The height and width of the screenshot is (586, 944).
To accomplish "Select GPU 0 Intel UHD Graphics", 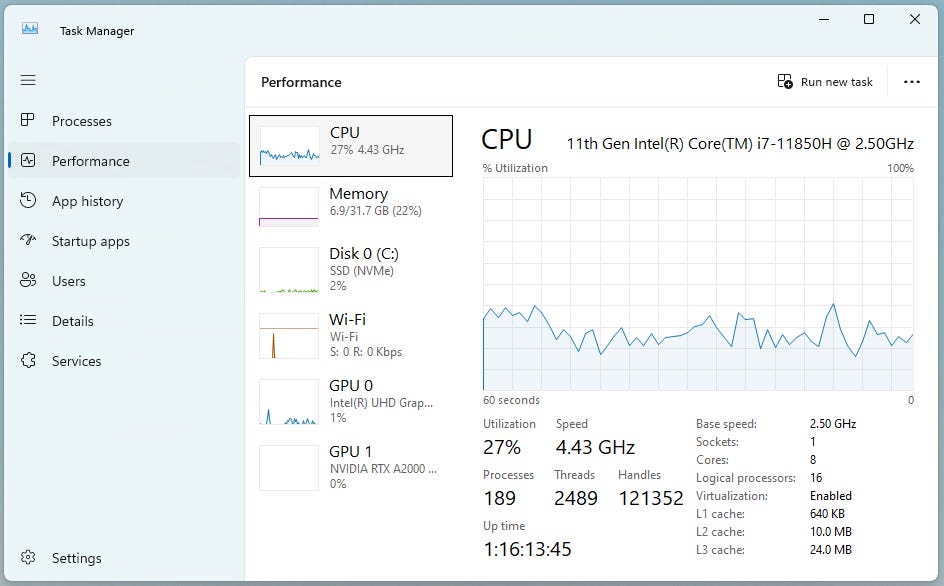I will pos(351,402).
